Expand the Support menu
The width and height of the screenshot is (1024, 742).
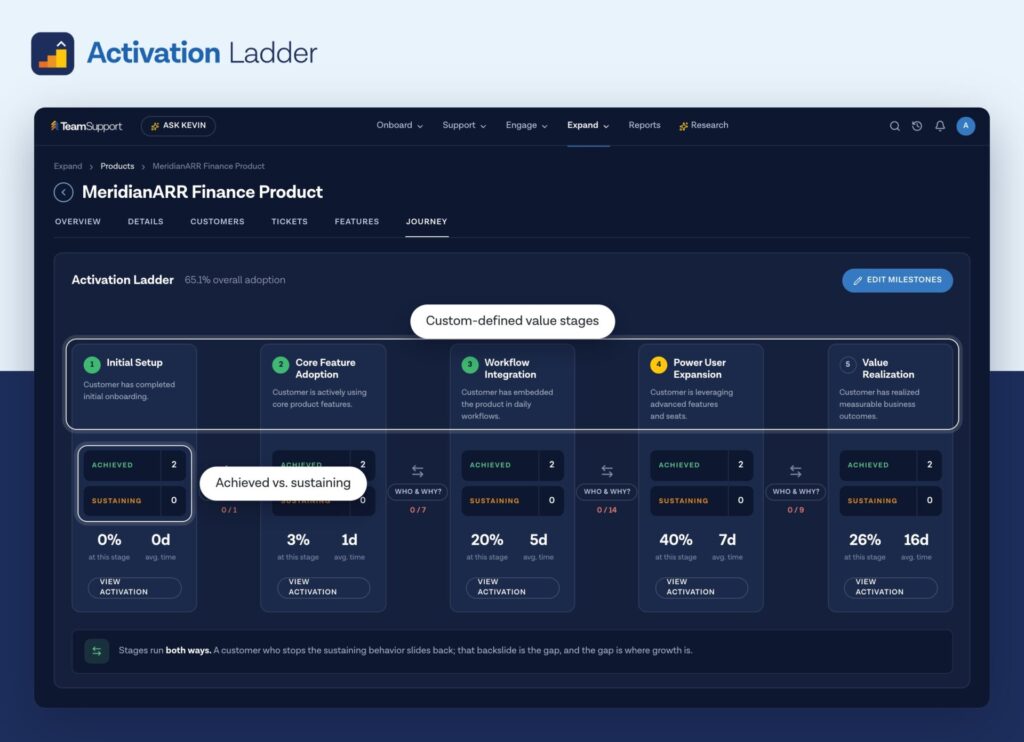pos(464,125)
